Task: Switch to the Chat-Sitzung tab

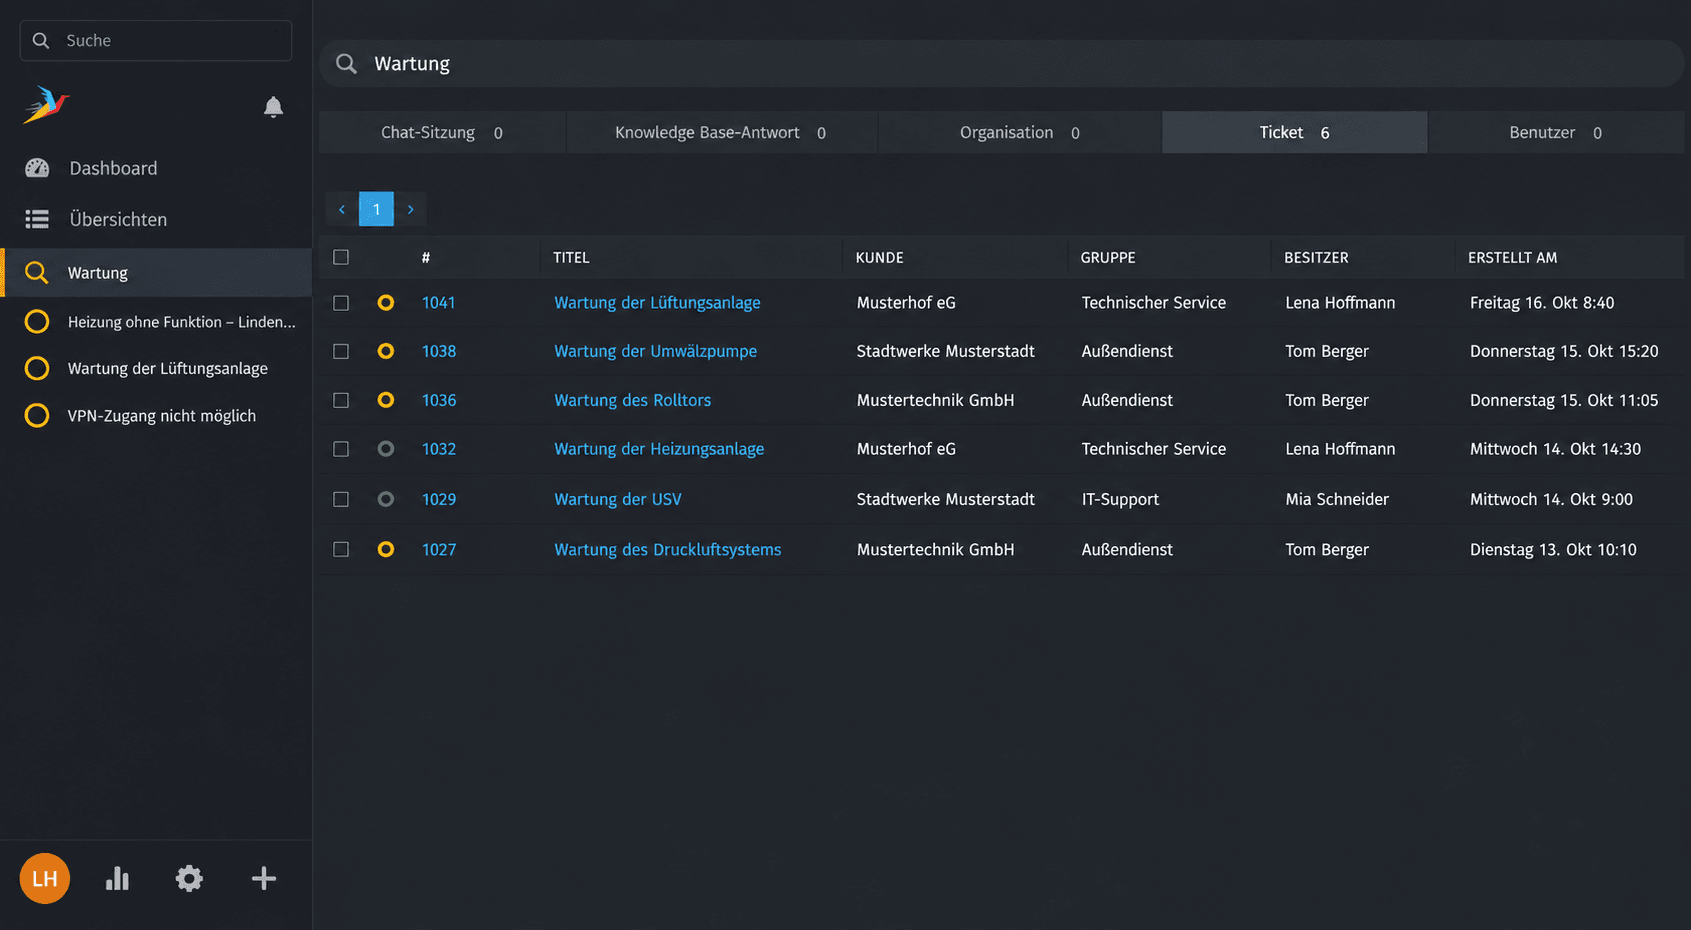Action: click(442, 132)
